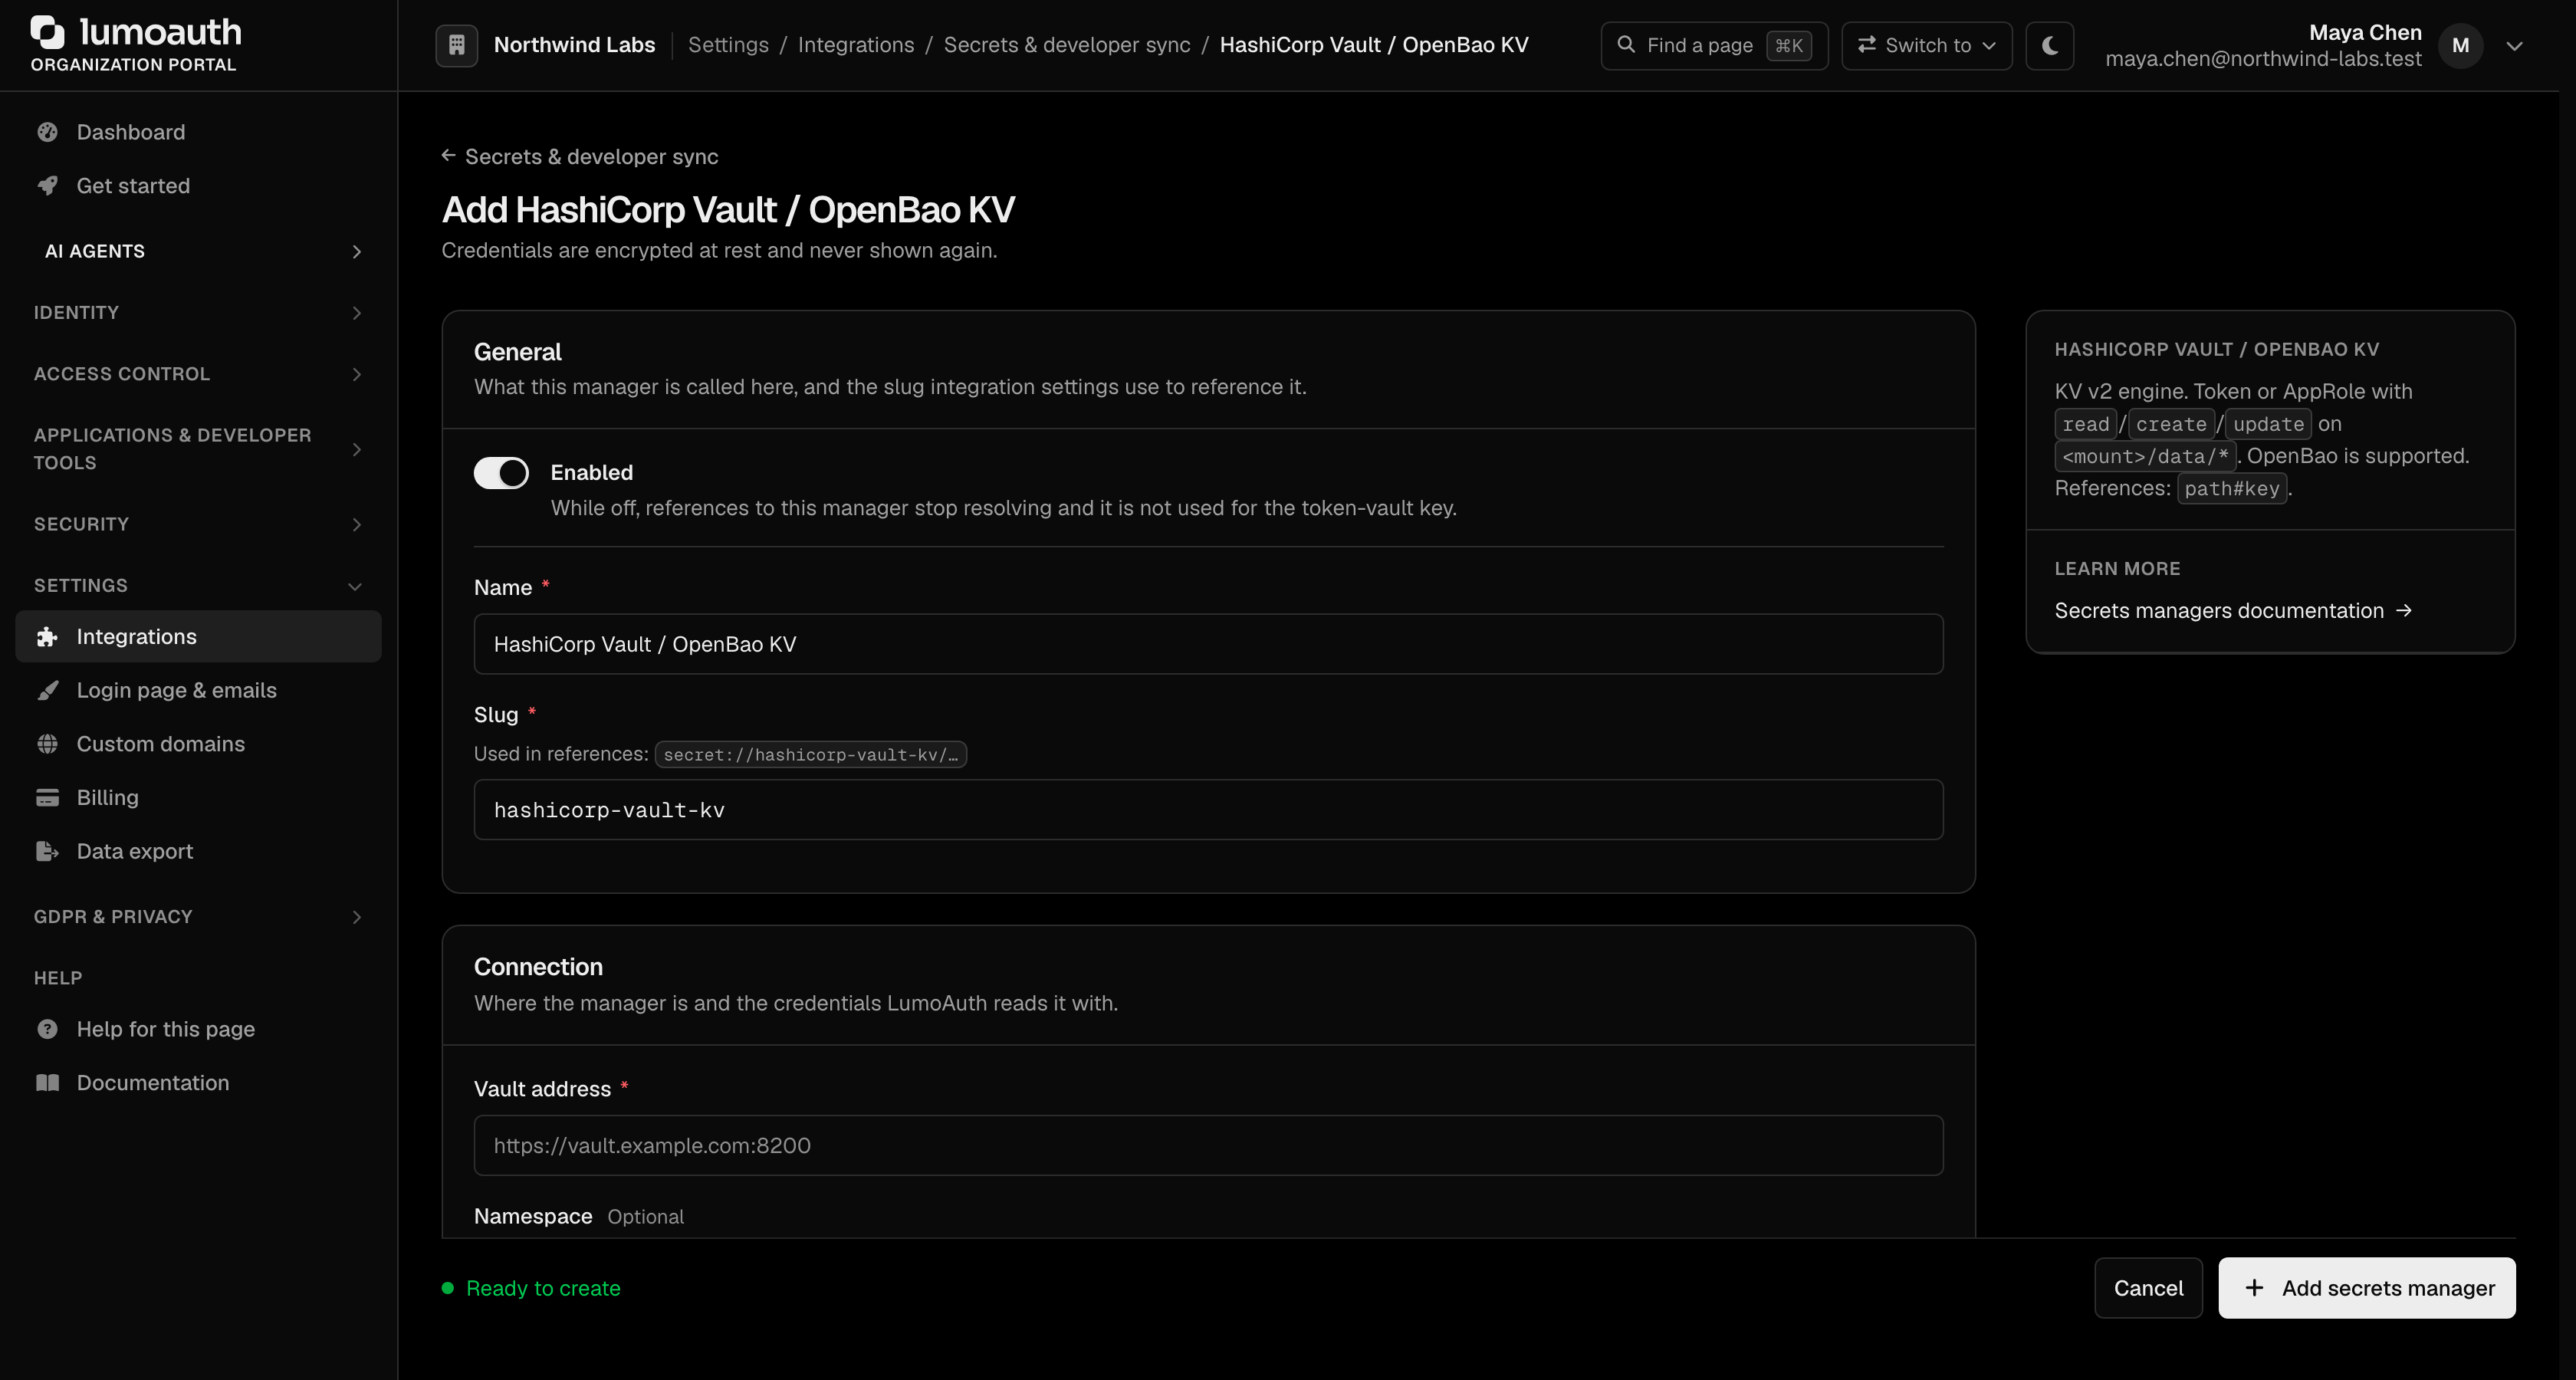Click the Vault address input field
This screenshot has width=2576, height=1380.
click(1208, 1146)
